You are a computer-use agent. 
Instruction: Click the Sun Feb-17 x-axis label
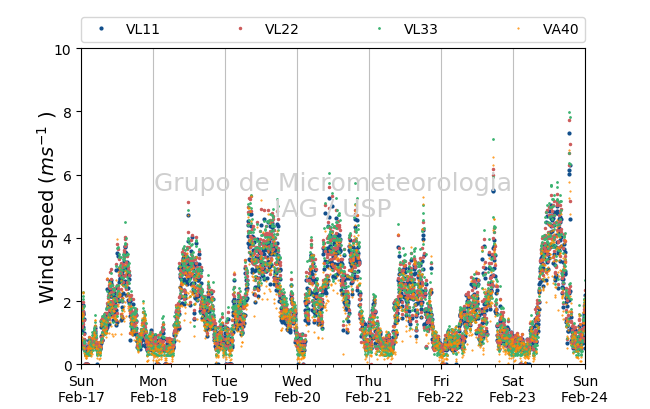click(x=81, y=389)
